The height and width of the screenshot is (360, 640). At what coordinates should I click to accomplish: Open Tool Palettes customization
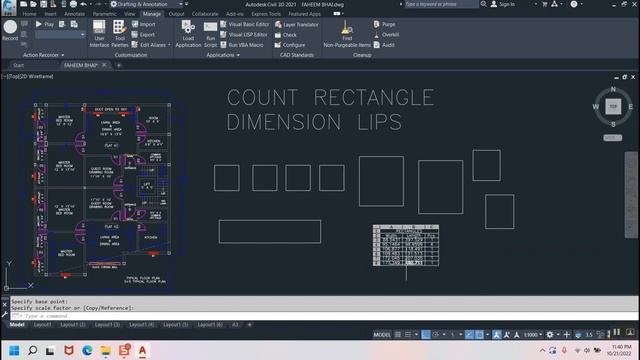(120, 34)
